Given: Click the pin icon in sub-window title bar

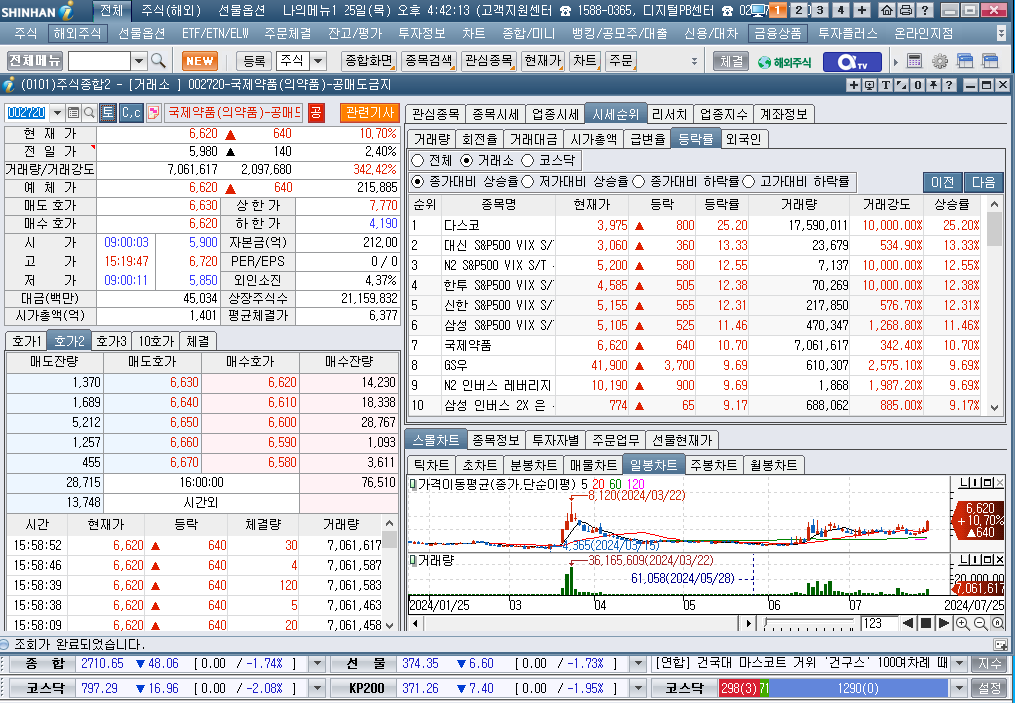Looking at the screenshot, I should coord(933,85).
